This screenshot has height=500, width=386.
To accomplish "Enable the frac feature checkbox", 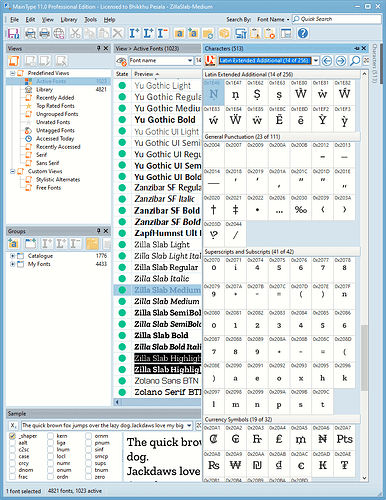I will pos(12,477).
